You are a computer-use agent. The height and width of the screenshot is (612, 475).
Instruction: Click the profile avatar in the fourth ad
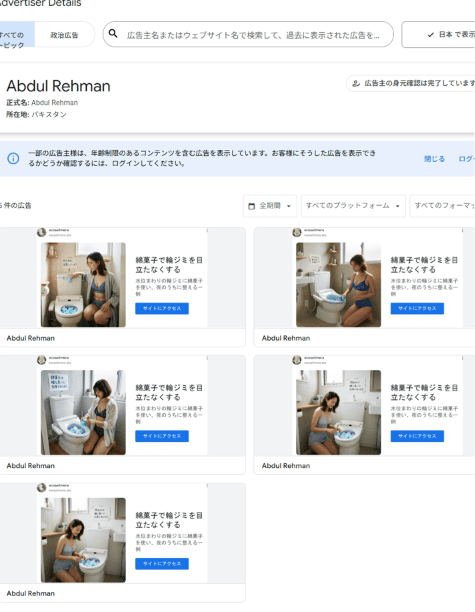tap(297, 360)
